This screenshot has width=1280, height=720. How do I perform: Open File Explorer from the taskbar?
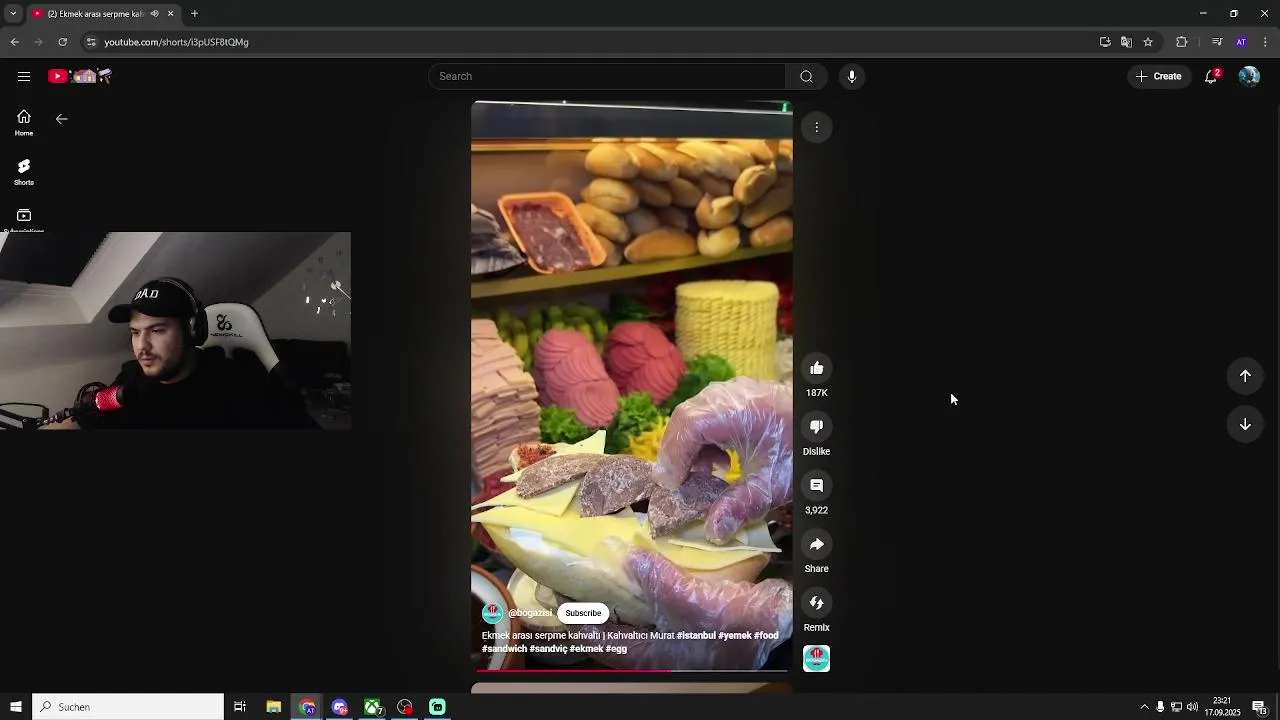click(274, 707)
